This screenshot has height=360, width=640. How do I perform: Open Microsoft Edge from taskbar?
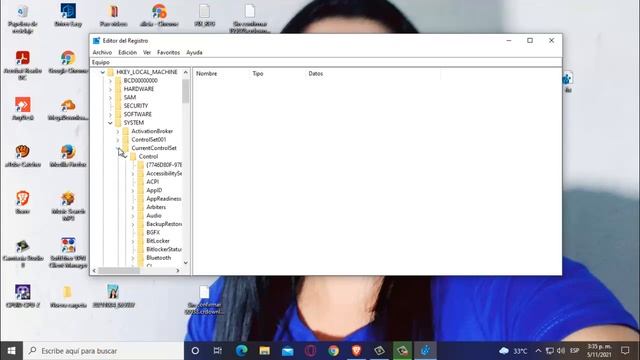[x=241, y=351]
